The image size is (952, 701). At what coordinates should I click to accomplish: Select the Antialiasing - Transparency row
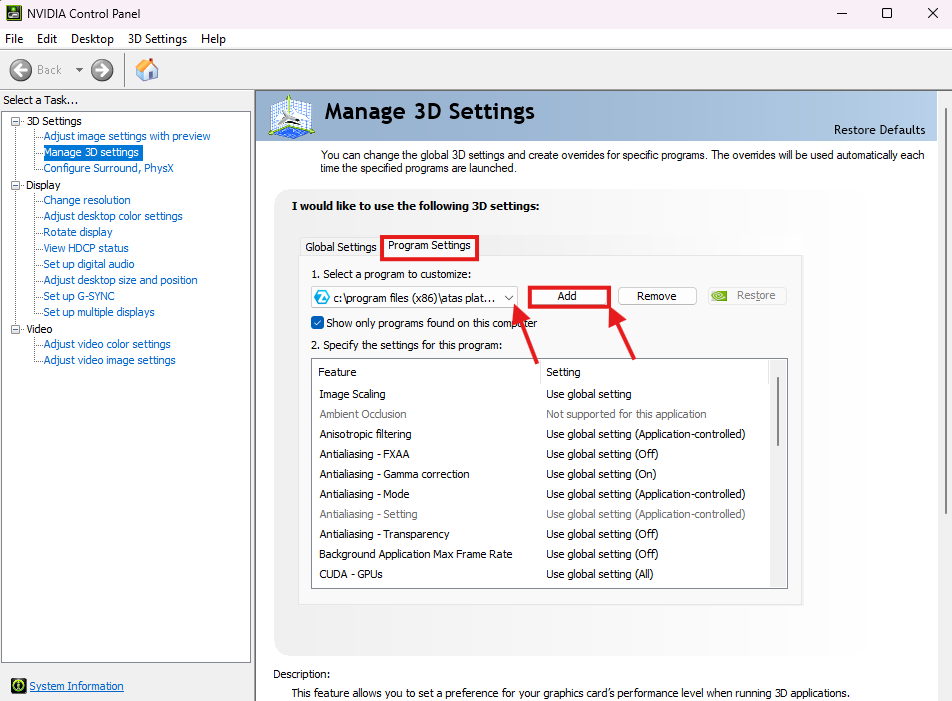(541, 534)
